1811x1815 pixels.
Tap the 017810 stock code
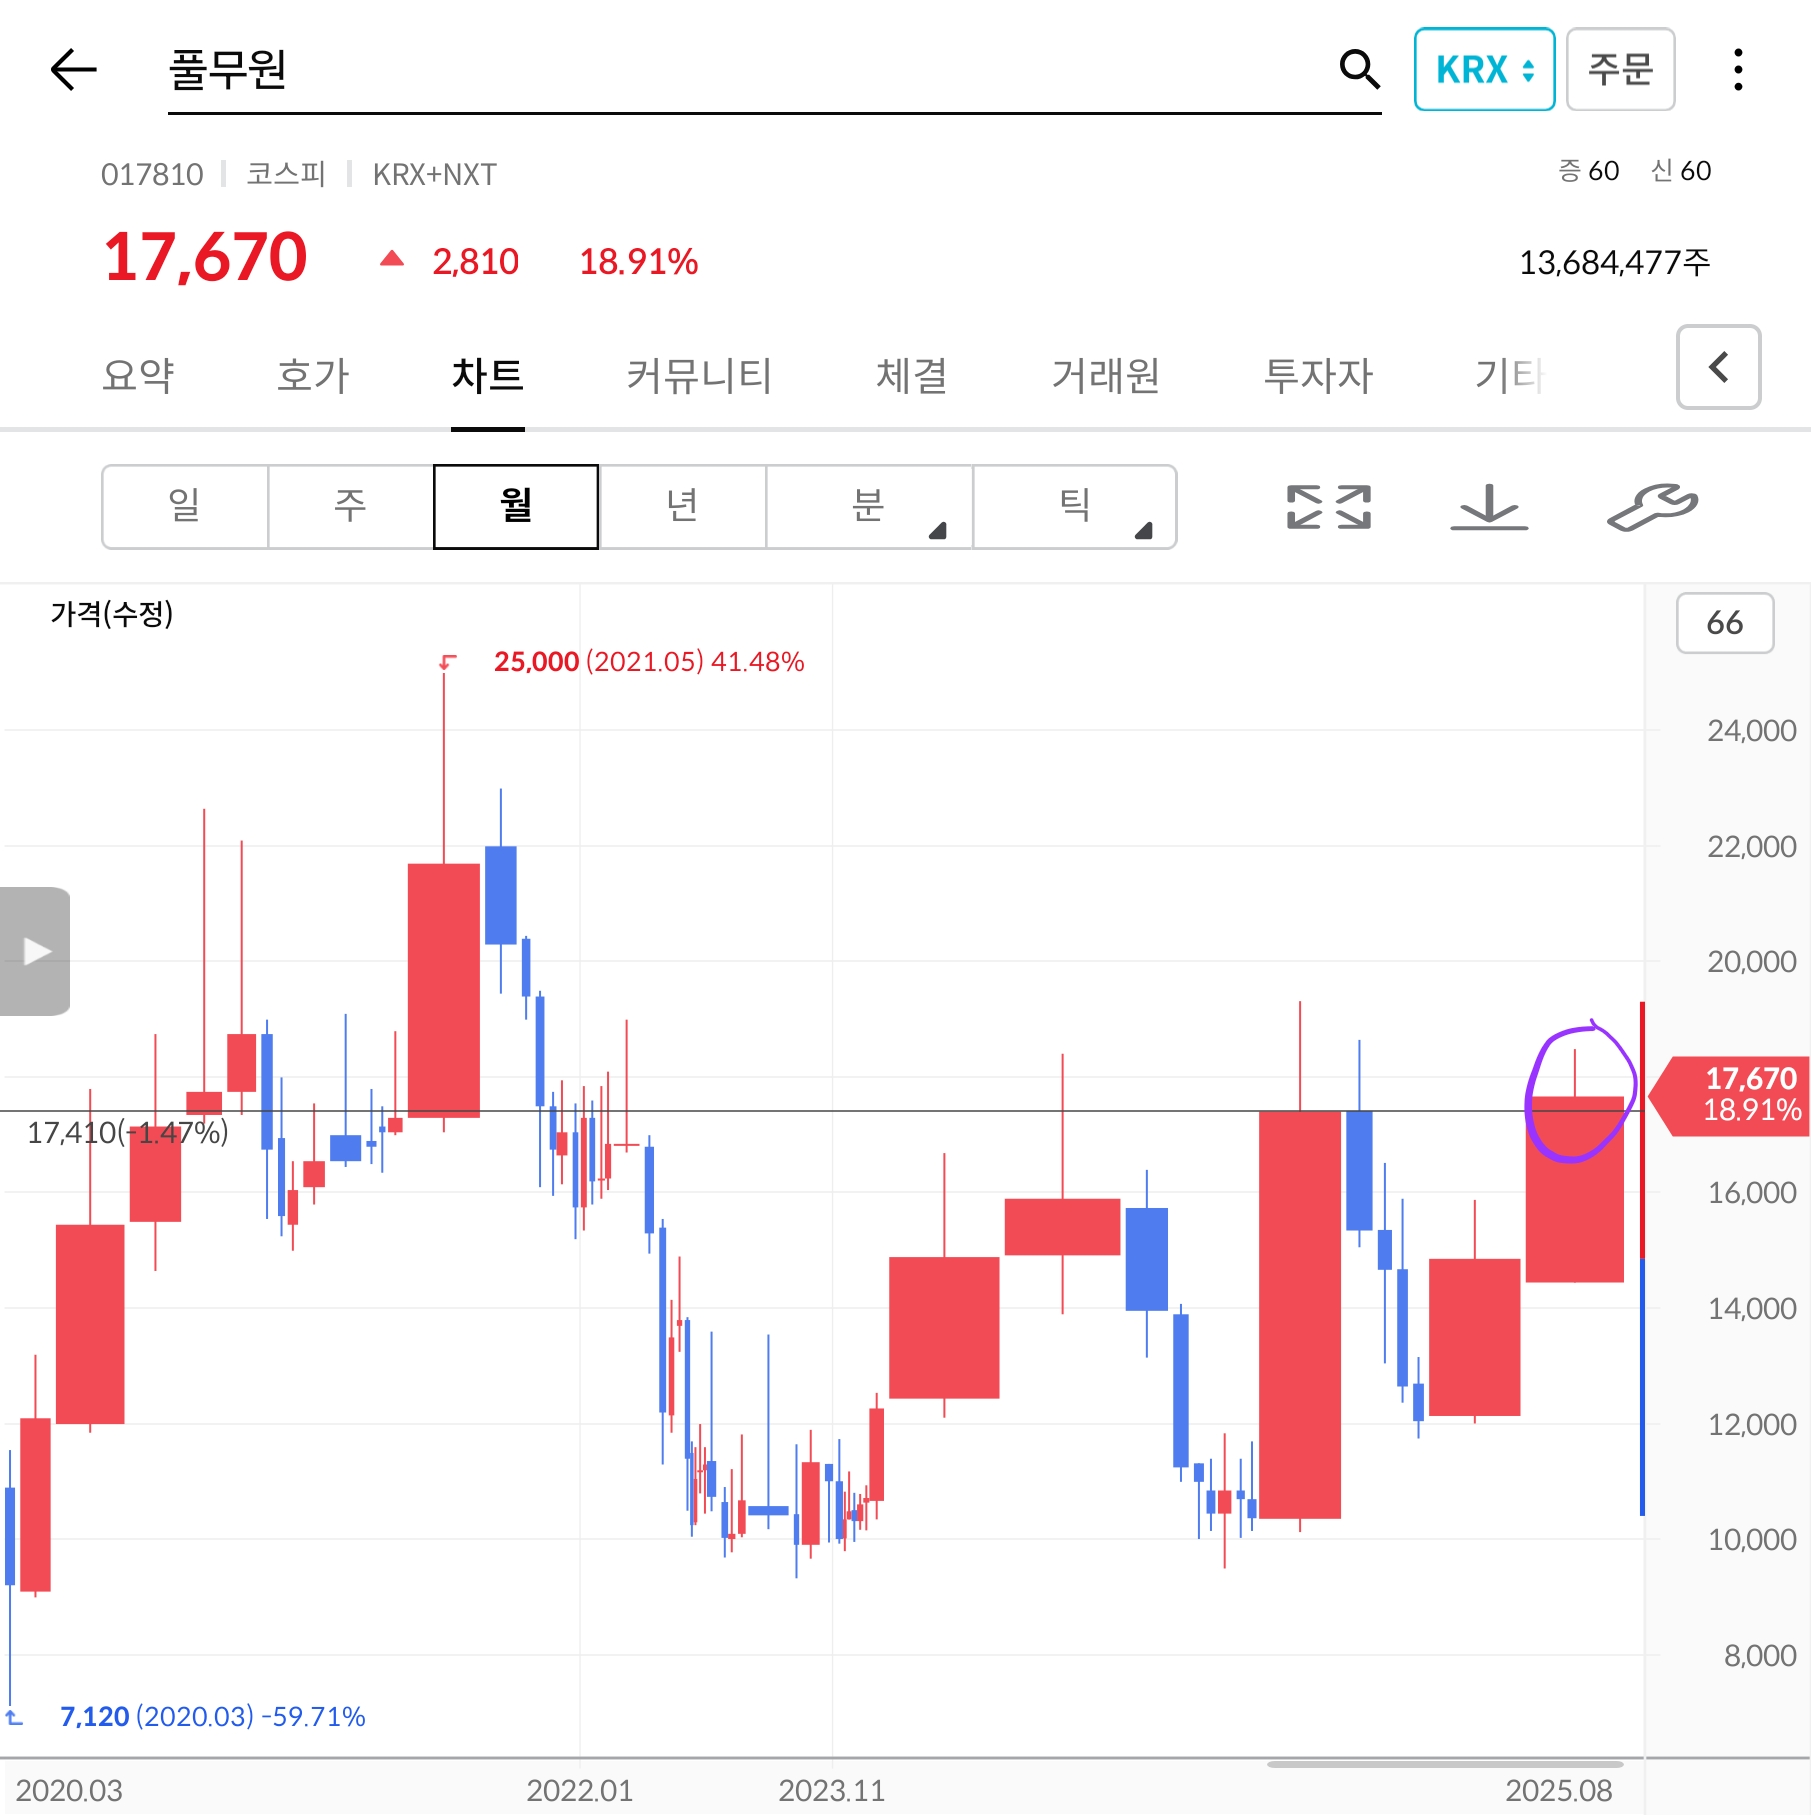[152, 175]
